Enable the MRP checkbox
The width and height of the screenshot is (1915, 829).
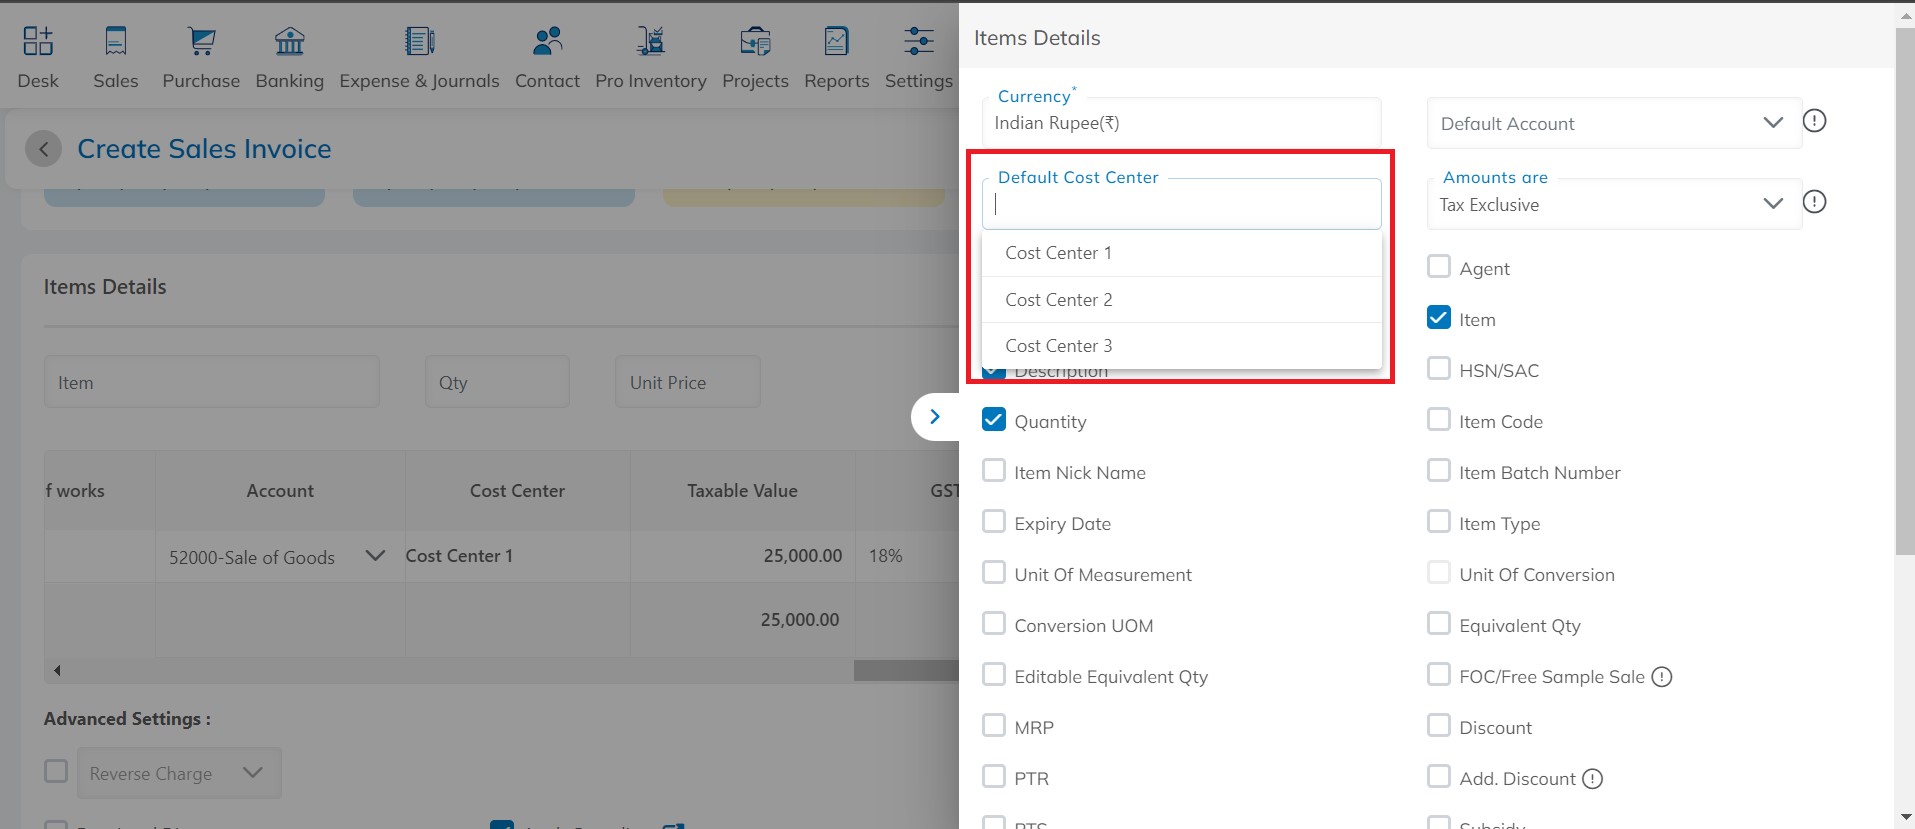pyautogui.click(x=993, y=725)
